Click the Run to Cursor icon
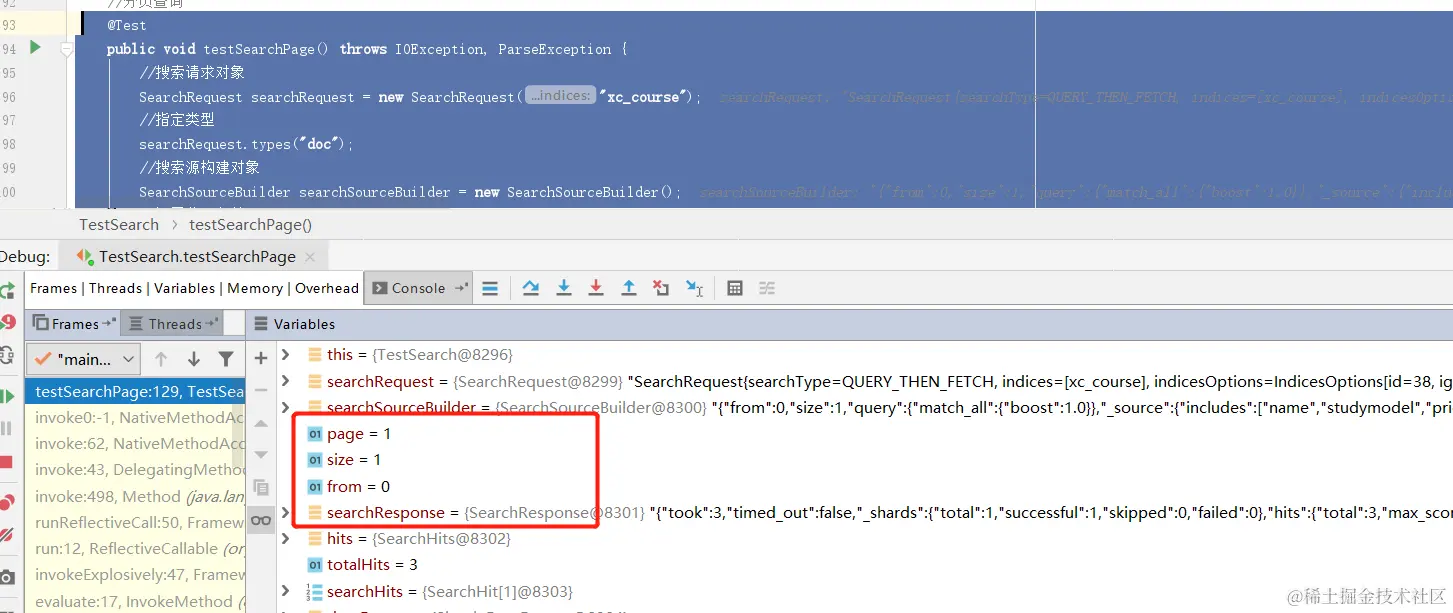This screenshot has height=613, width=1453. click(x=695, y=288)
